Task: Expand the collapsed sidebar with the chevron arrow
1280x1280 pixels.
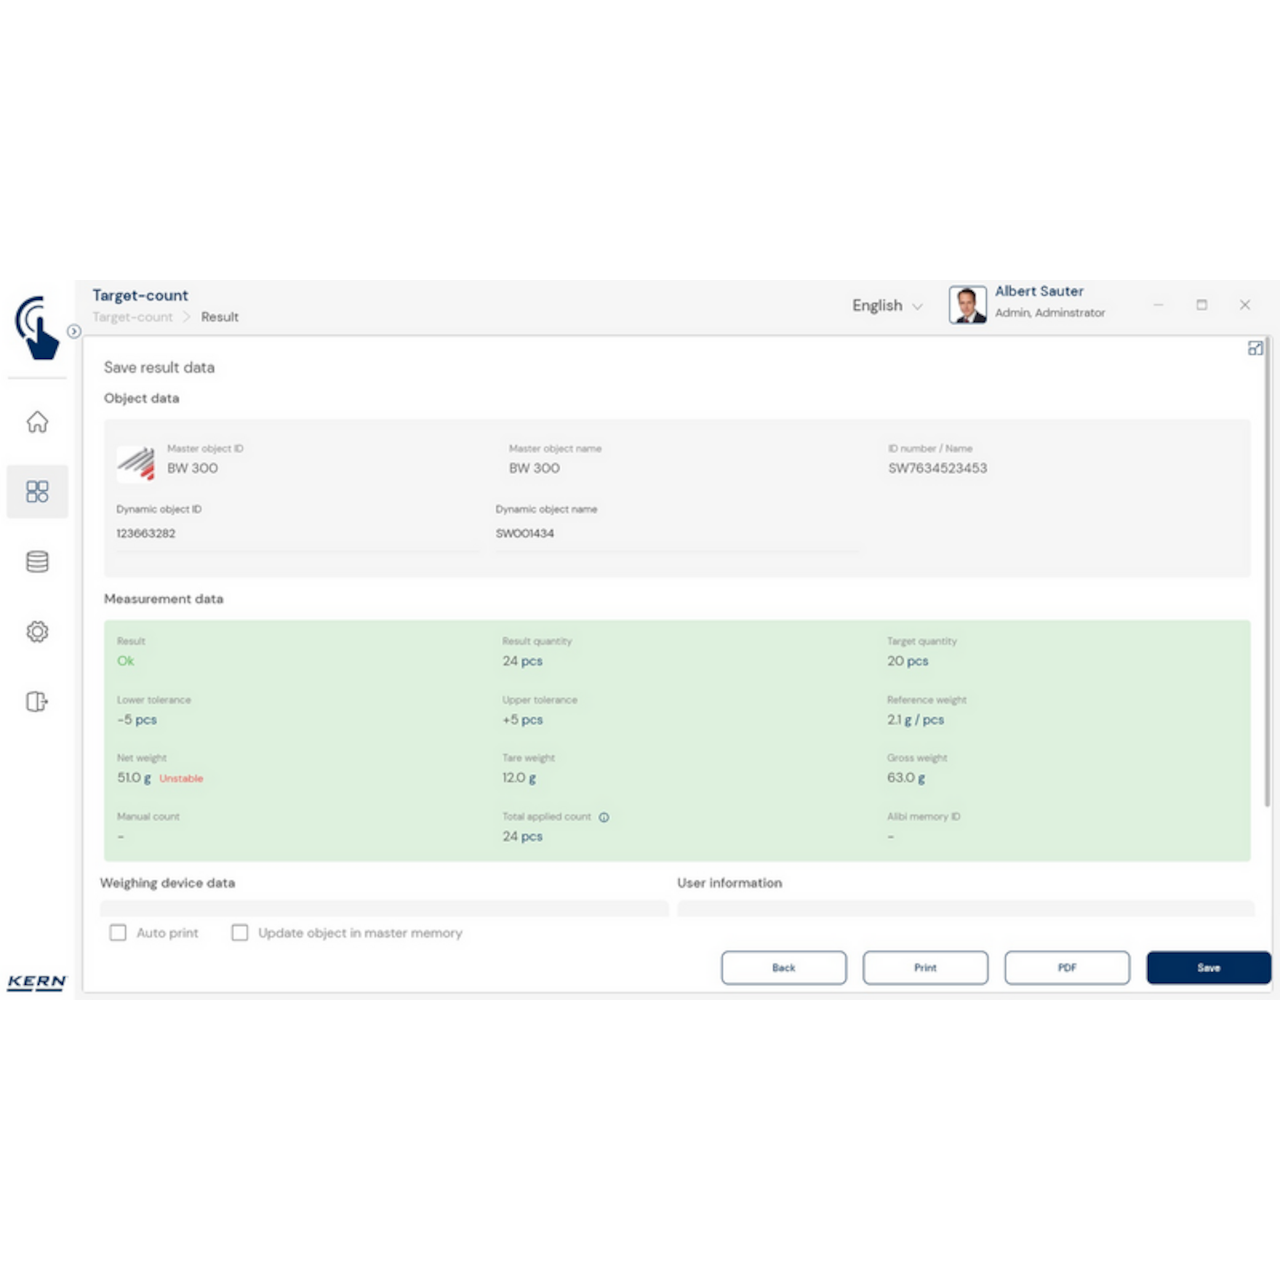Action: click(73, 329)
